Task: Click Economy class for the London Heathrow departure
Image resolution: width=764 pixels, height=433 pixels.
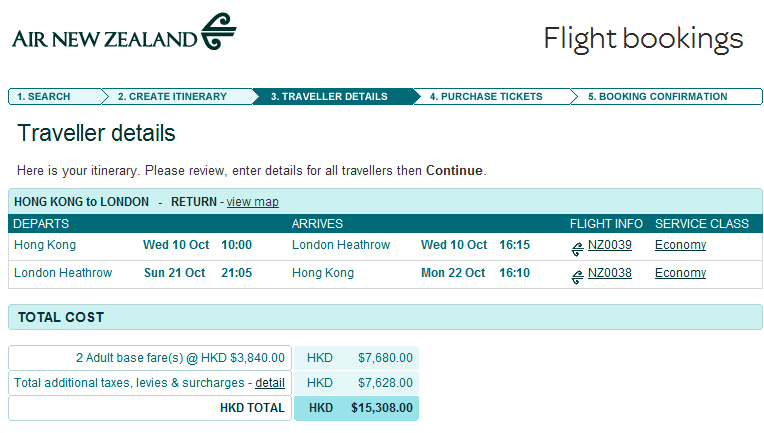Action: point(680,273)
